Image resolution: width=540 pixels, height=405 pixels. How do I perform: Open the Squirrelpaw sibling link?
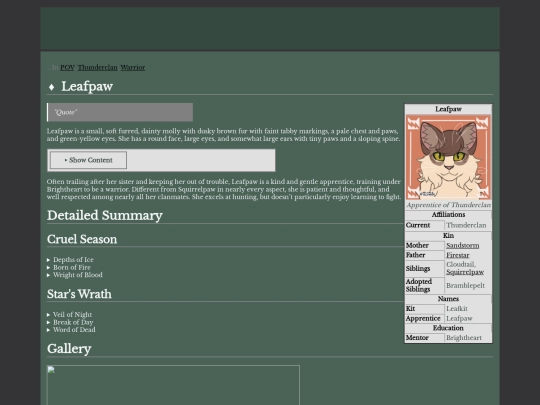tap(465, 272)
